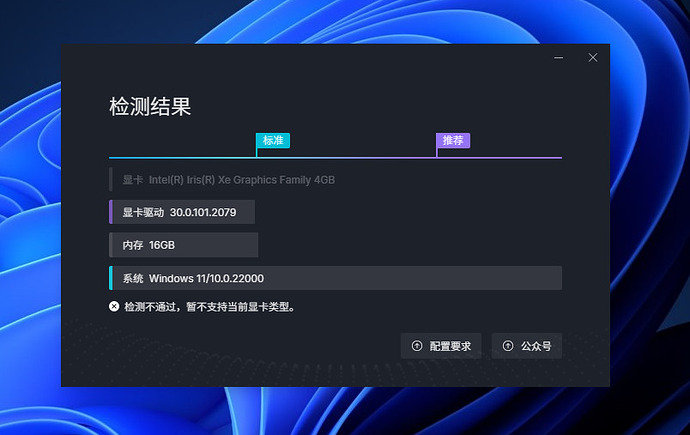Click the arrow icon on 配置要求 button
Image resolution: width=690 pixels, height=435 pixels.
(417, 346)
